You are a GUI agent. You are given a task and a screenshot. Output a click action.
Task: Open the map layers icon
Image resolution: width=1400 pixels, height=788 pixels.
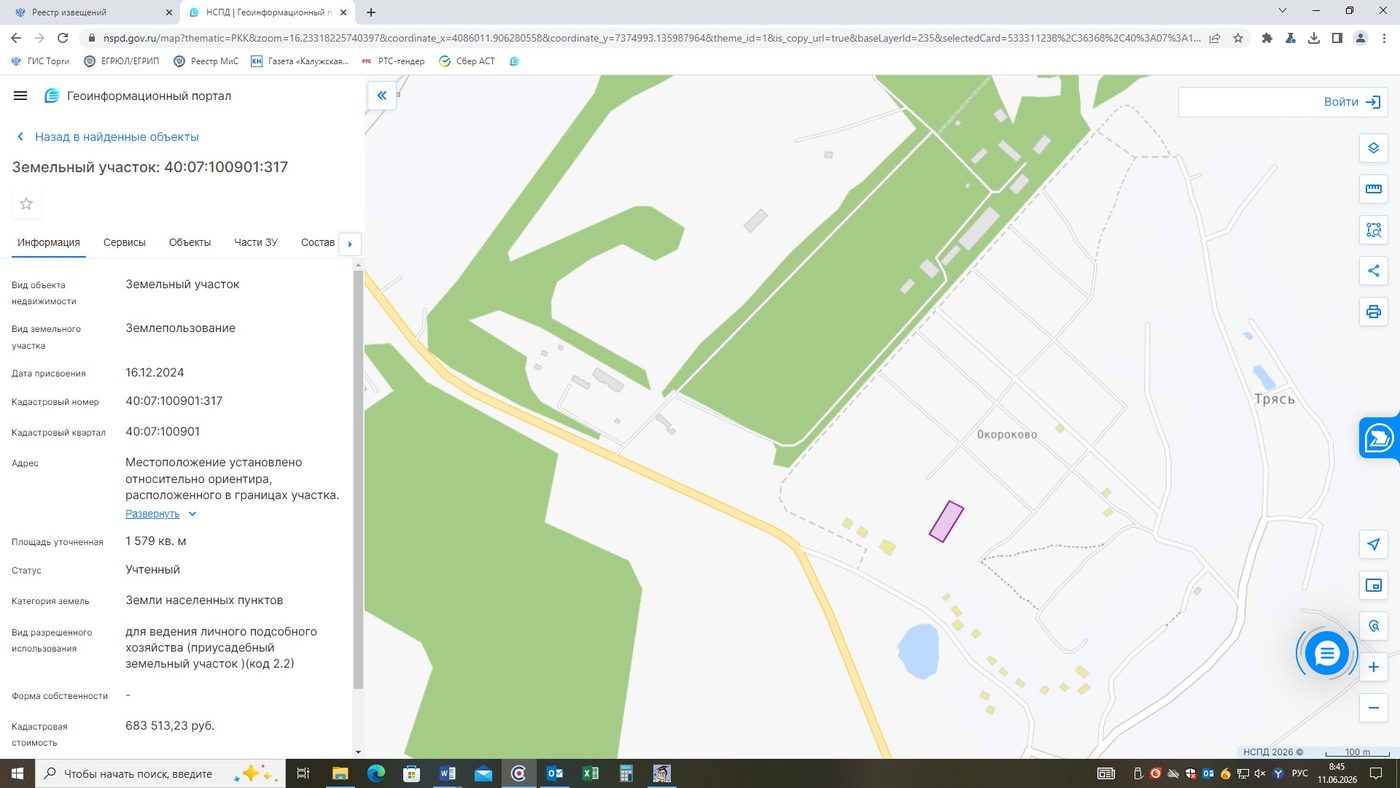click(x=1373, y=148)
